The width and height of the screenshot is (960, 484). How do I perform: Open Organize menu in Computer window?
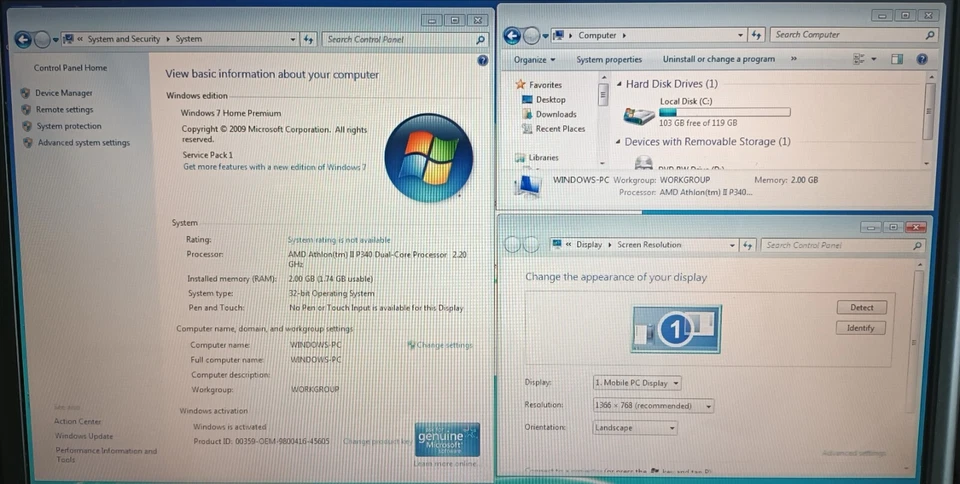click(534, 60)
